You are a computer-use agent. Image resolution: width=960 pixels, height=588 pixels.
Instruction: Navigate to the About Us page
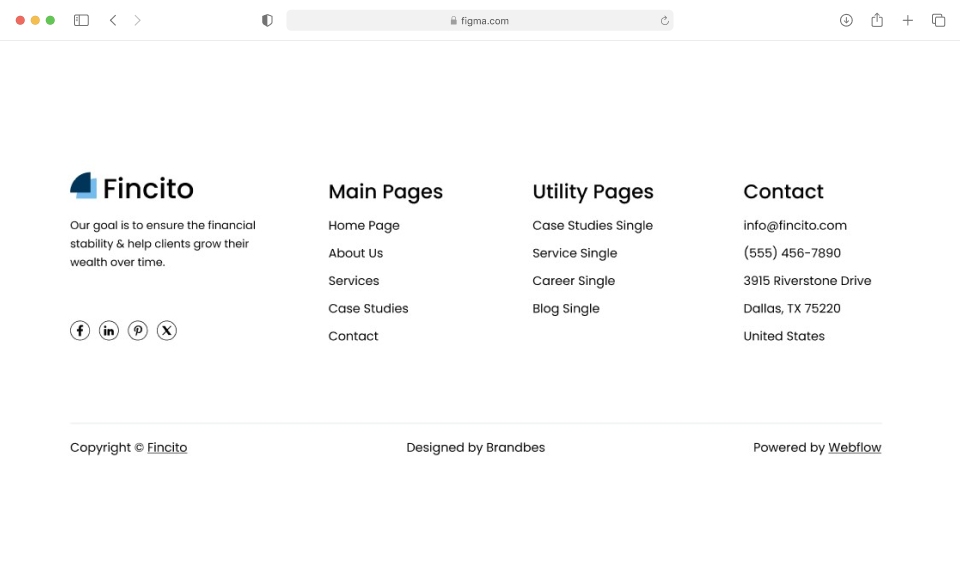point(356,253)
